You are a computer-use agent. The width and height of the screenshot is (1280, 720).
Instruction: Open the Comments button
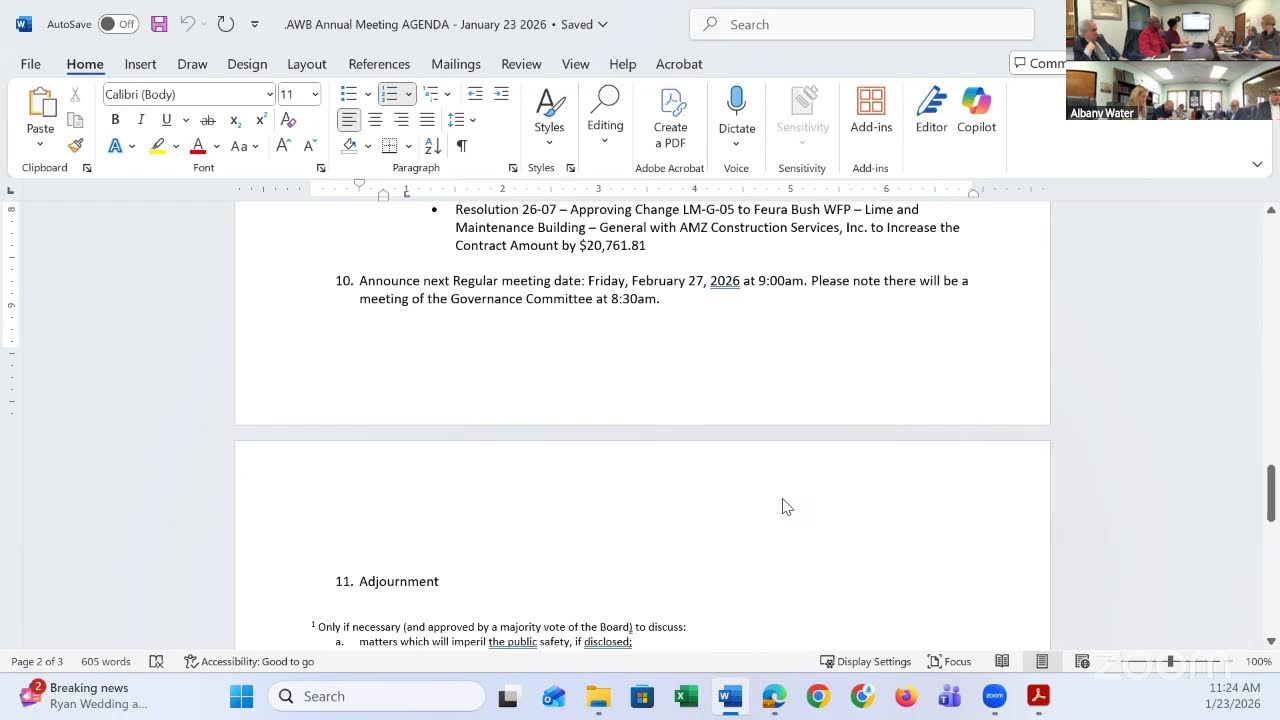(x=1038, y=64)
